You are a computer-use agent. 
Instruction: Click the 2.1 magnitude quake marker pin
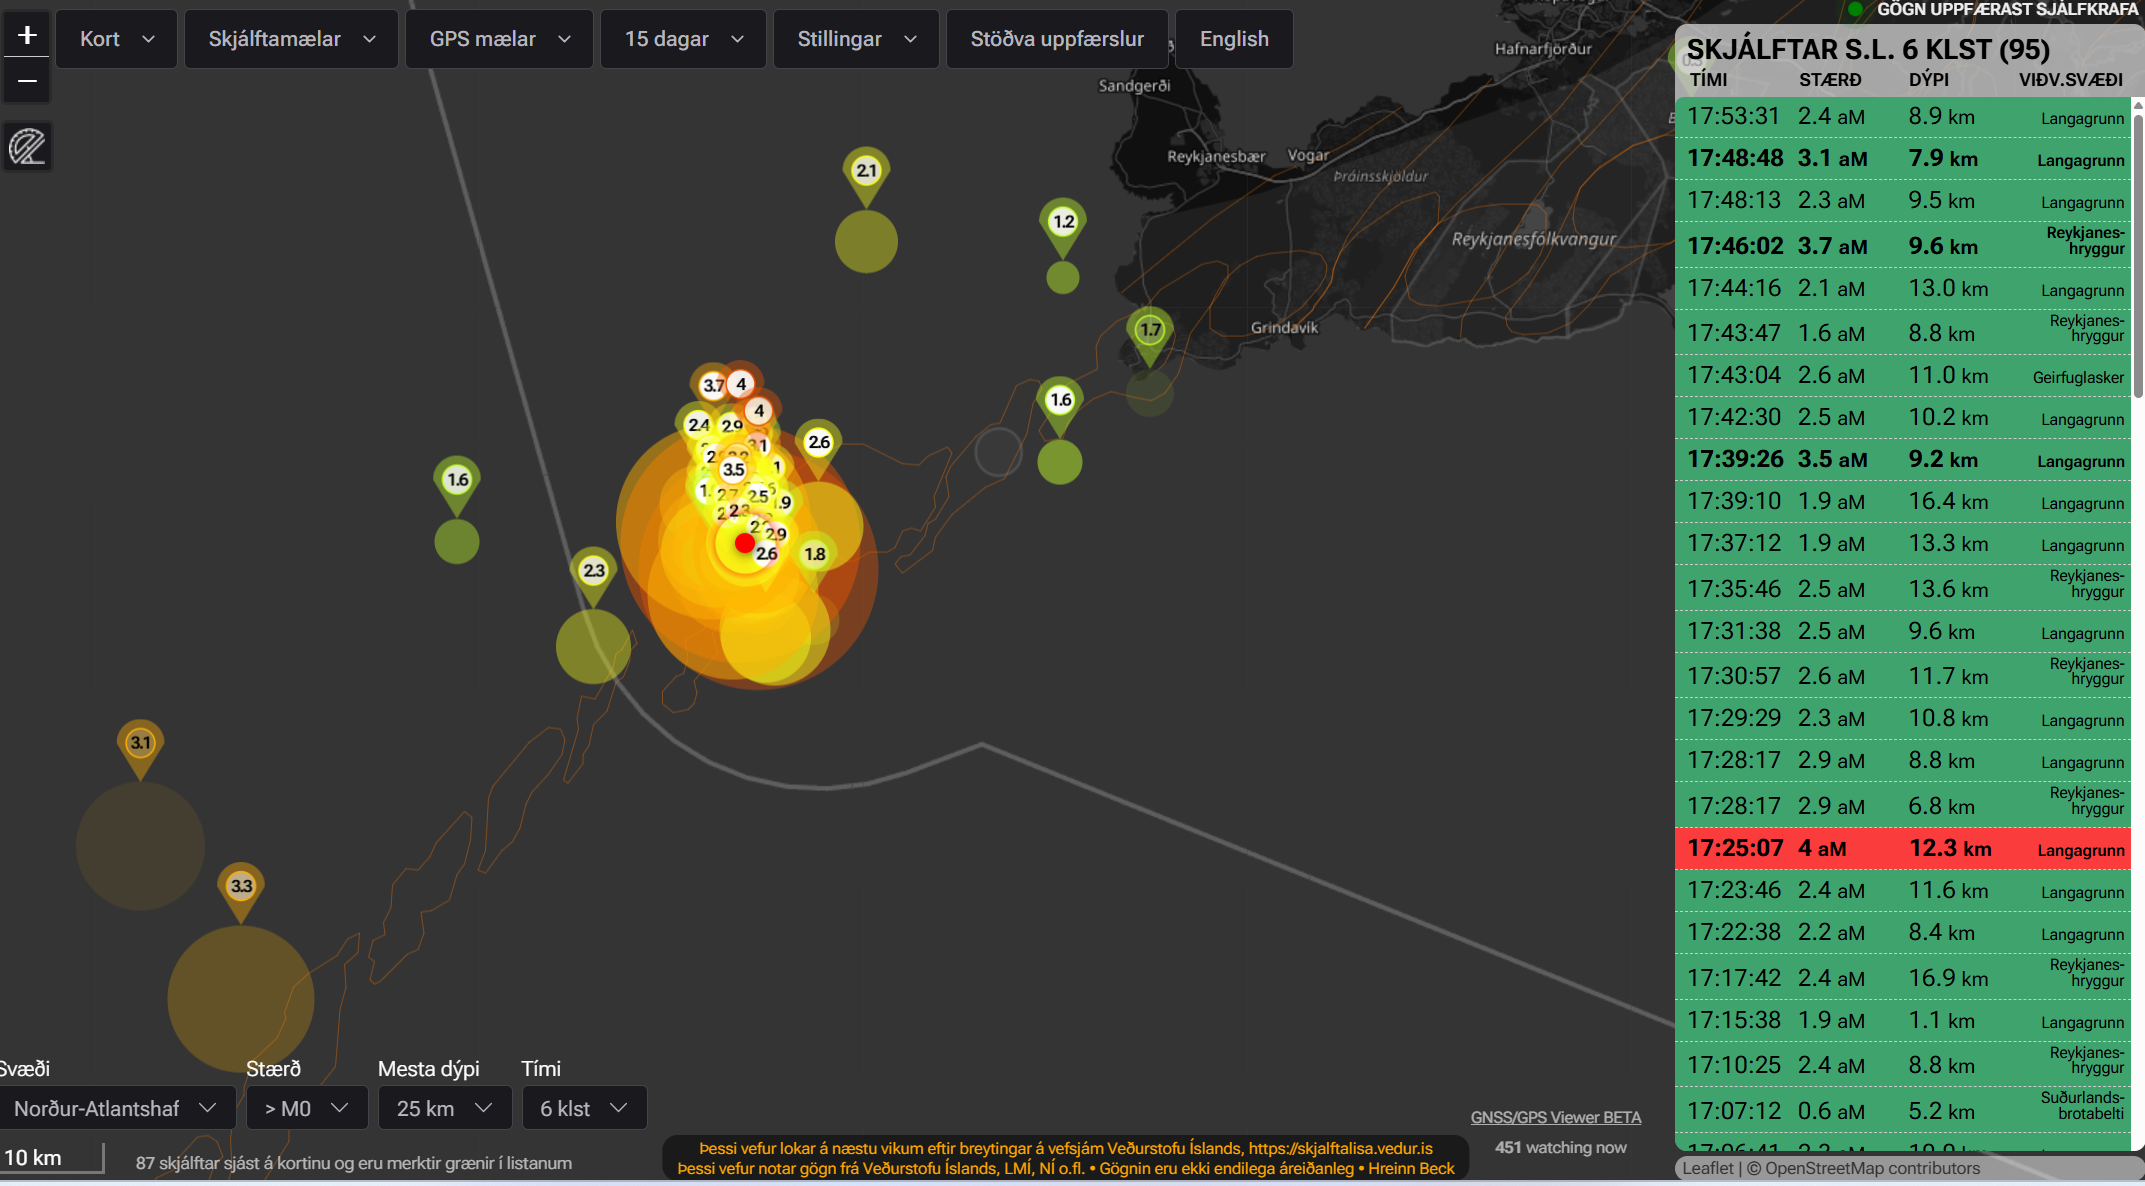click(866, 172)
